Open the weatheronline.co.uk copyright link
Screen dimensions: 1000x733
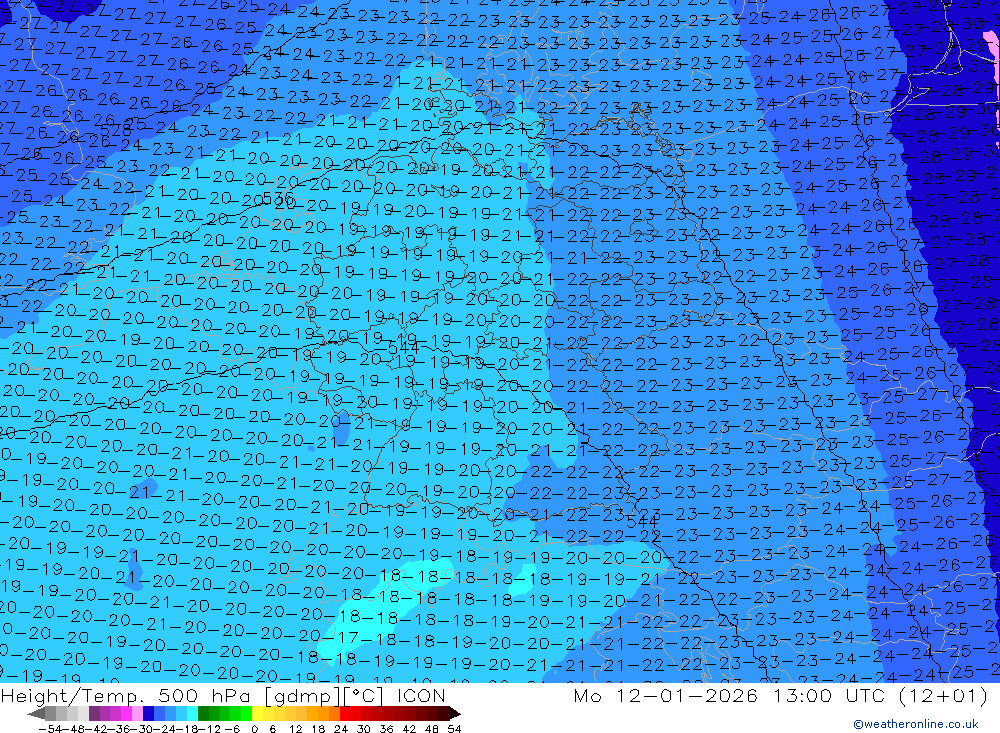click(x=916, y=723)
